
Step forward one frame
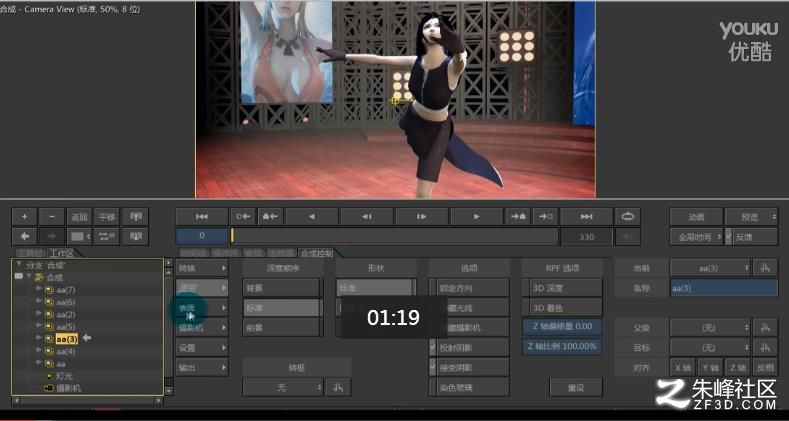(x=422, y=217)
